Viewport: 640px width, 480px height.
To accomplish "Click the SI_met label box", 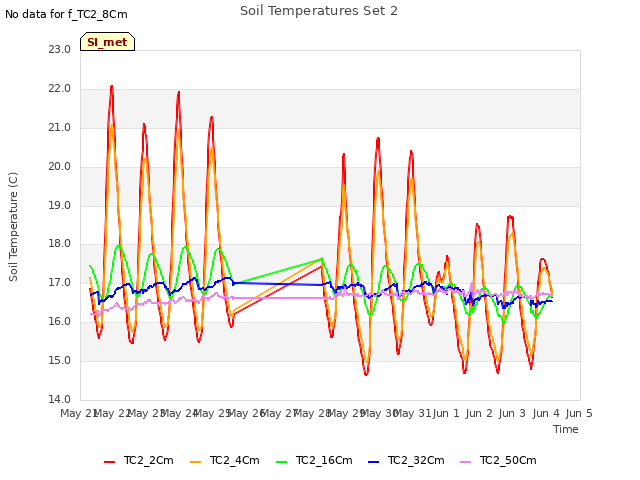I will 107,42.
